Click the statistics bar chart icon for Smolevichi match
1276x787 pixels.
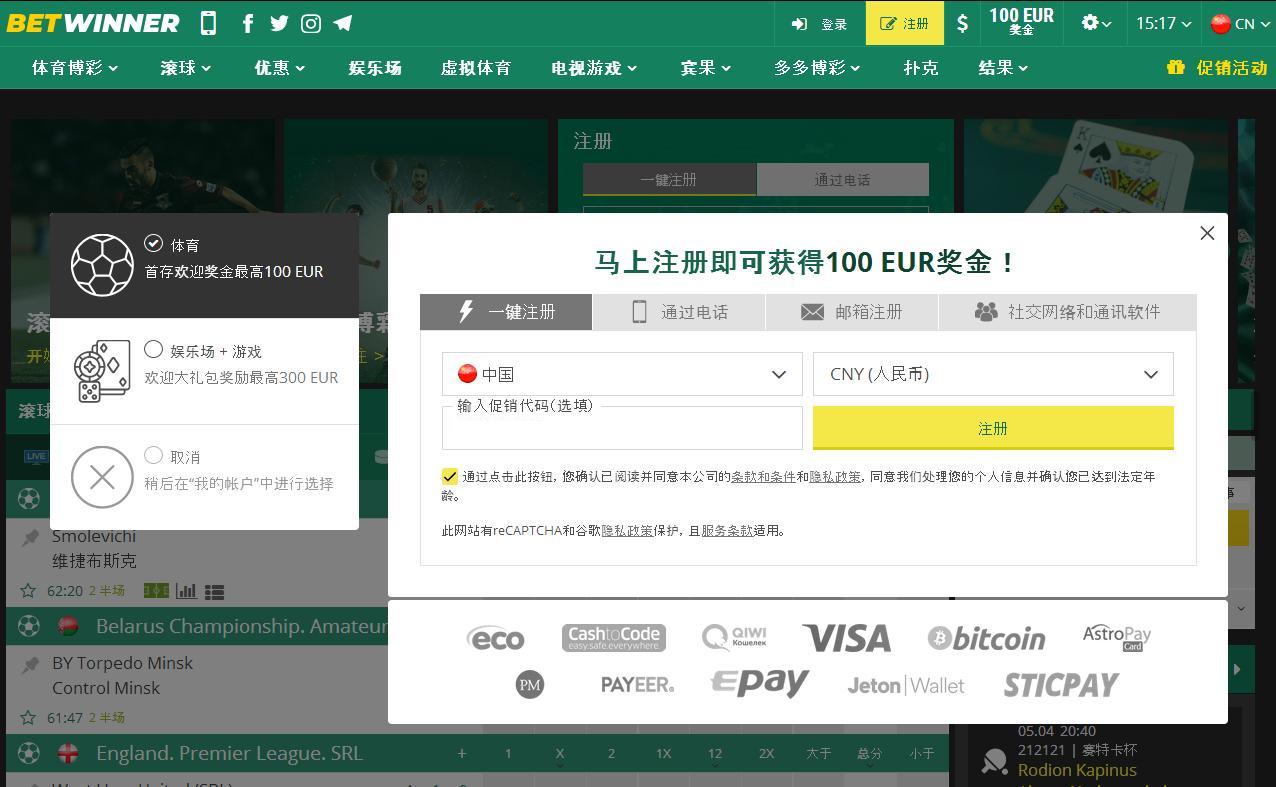click(x=186, y=591)
